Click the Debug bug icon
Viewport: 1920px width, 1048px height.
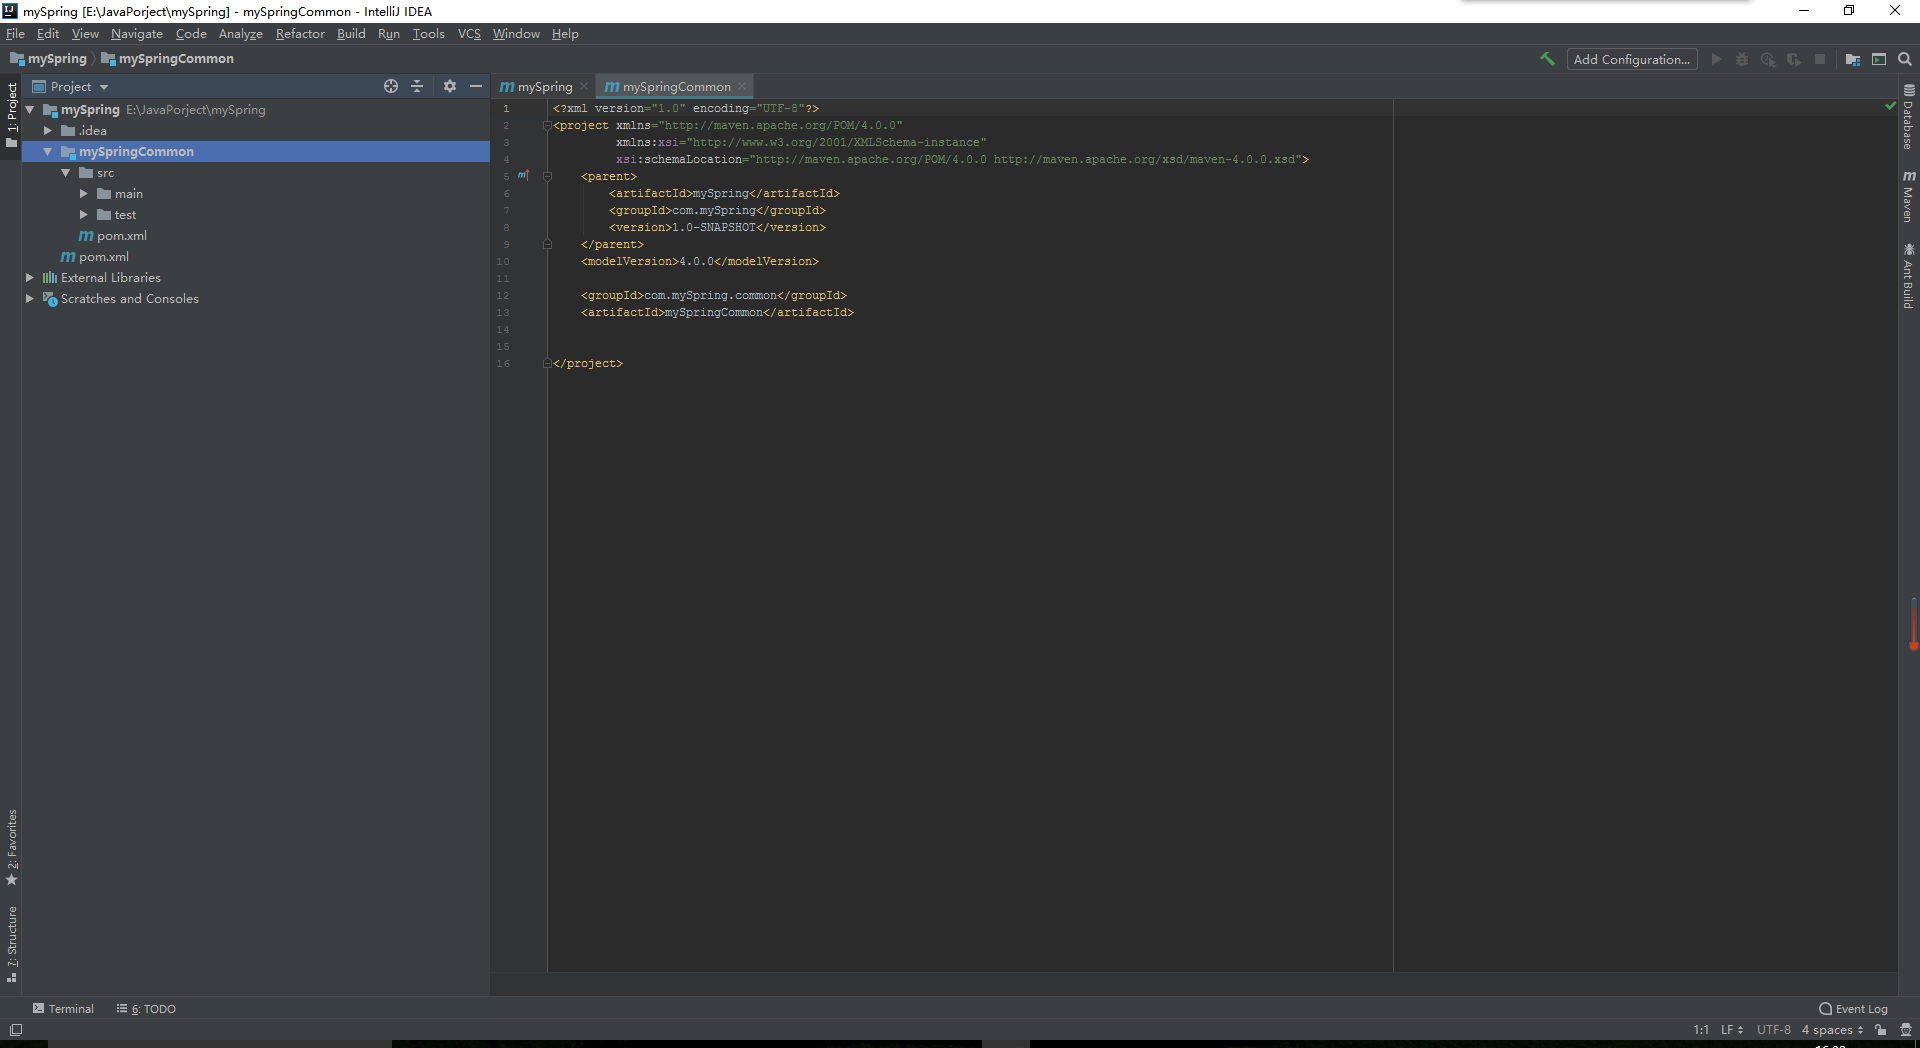pyautogui.click(x=1742, y=59)
